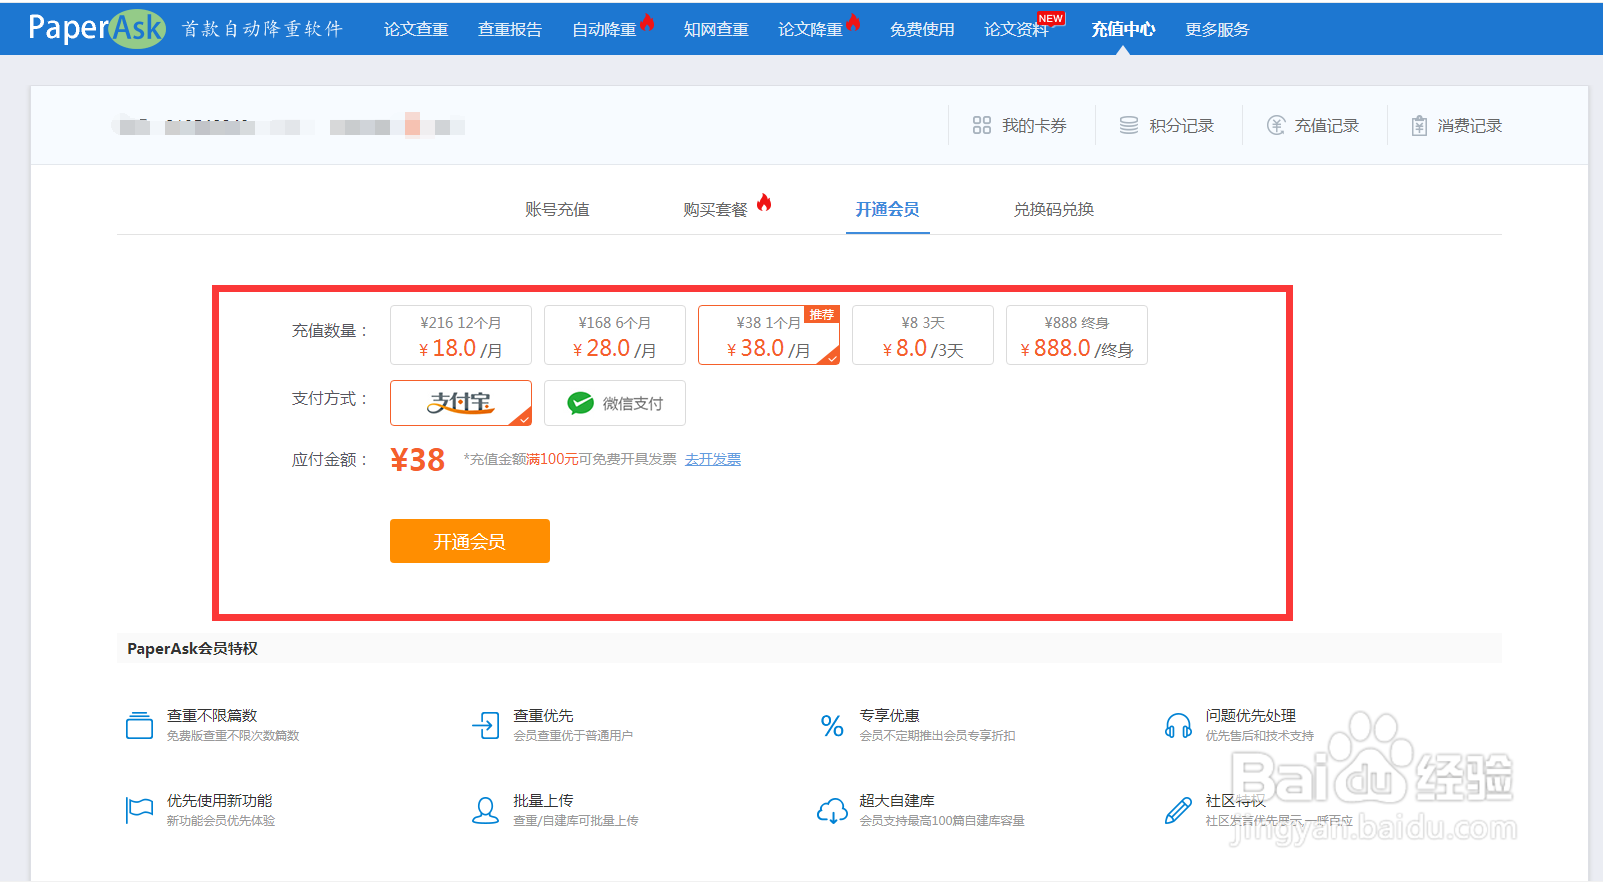The height and width of the screenshot is (882, 1603).
Task: Open the 免费使用 nav item
Action: click(x=922, y=30)
